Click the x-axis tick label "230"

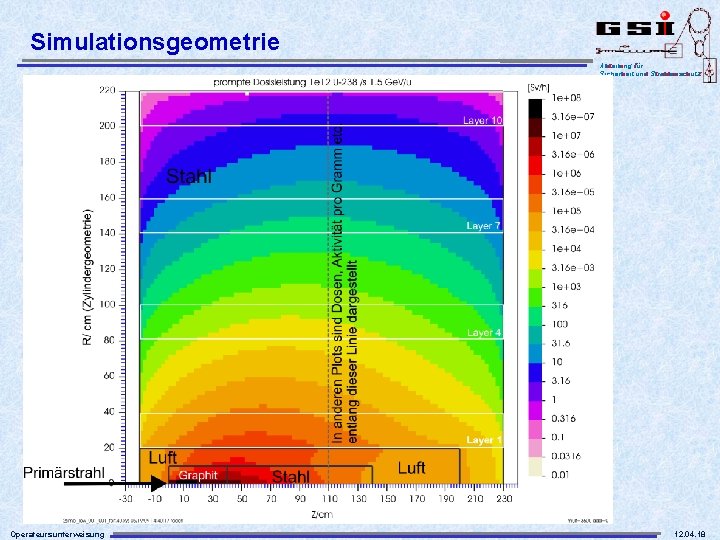coord(504,499)
